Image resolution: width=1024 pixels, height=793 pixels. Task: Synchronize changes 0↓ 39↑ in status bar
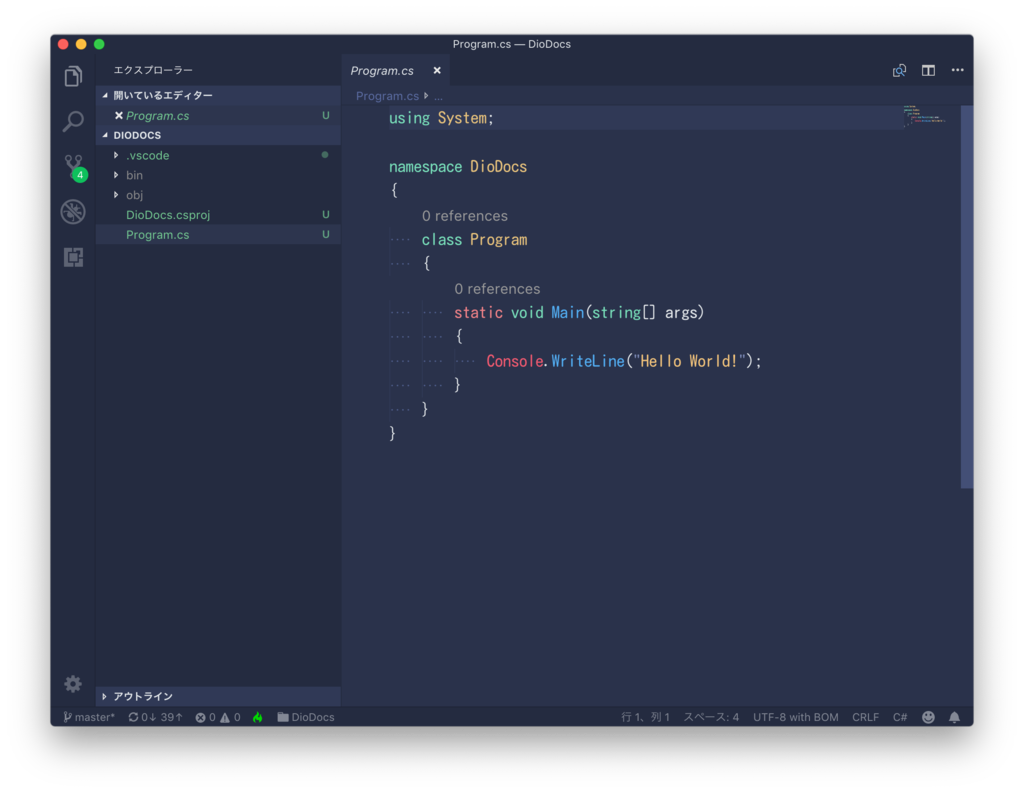click(155, 717)
